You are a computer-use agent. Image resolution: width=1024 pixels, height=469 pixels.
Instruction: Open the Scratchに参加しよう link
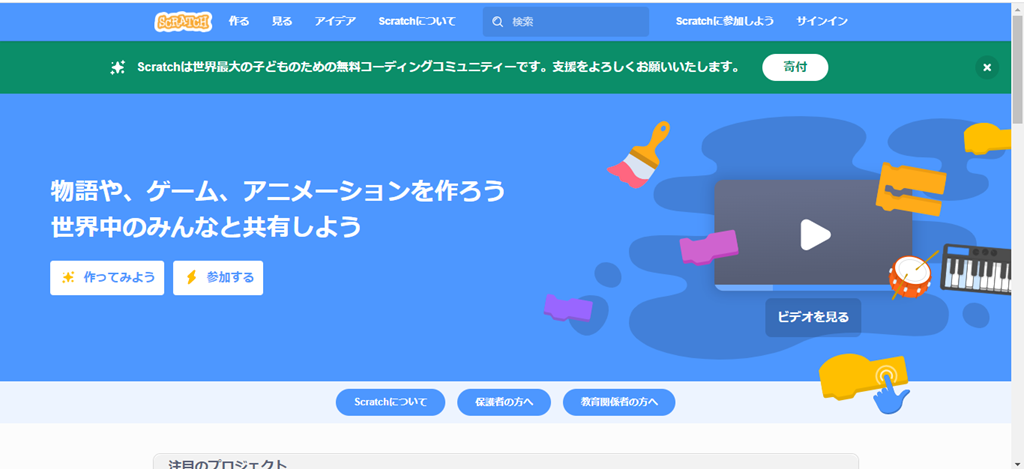tap(725, 22)
